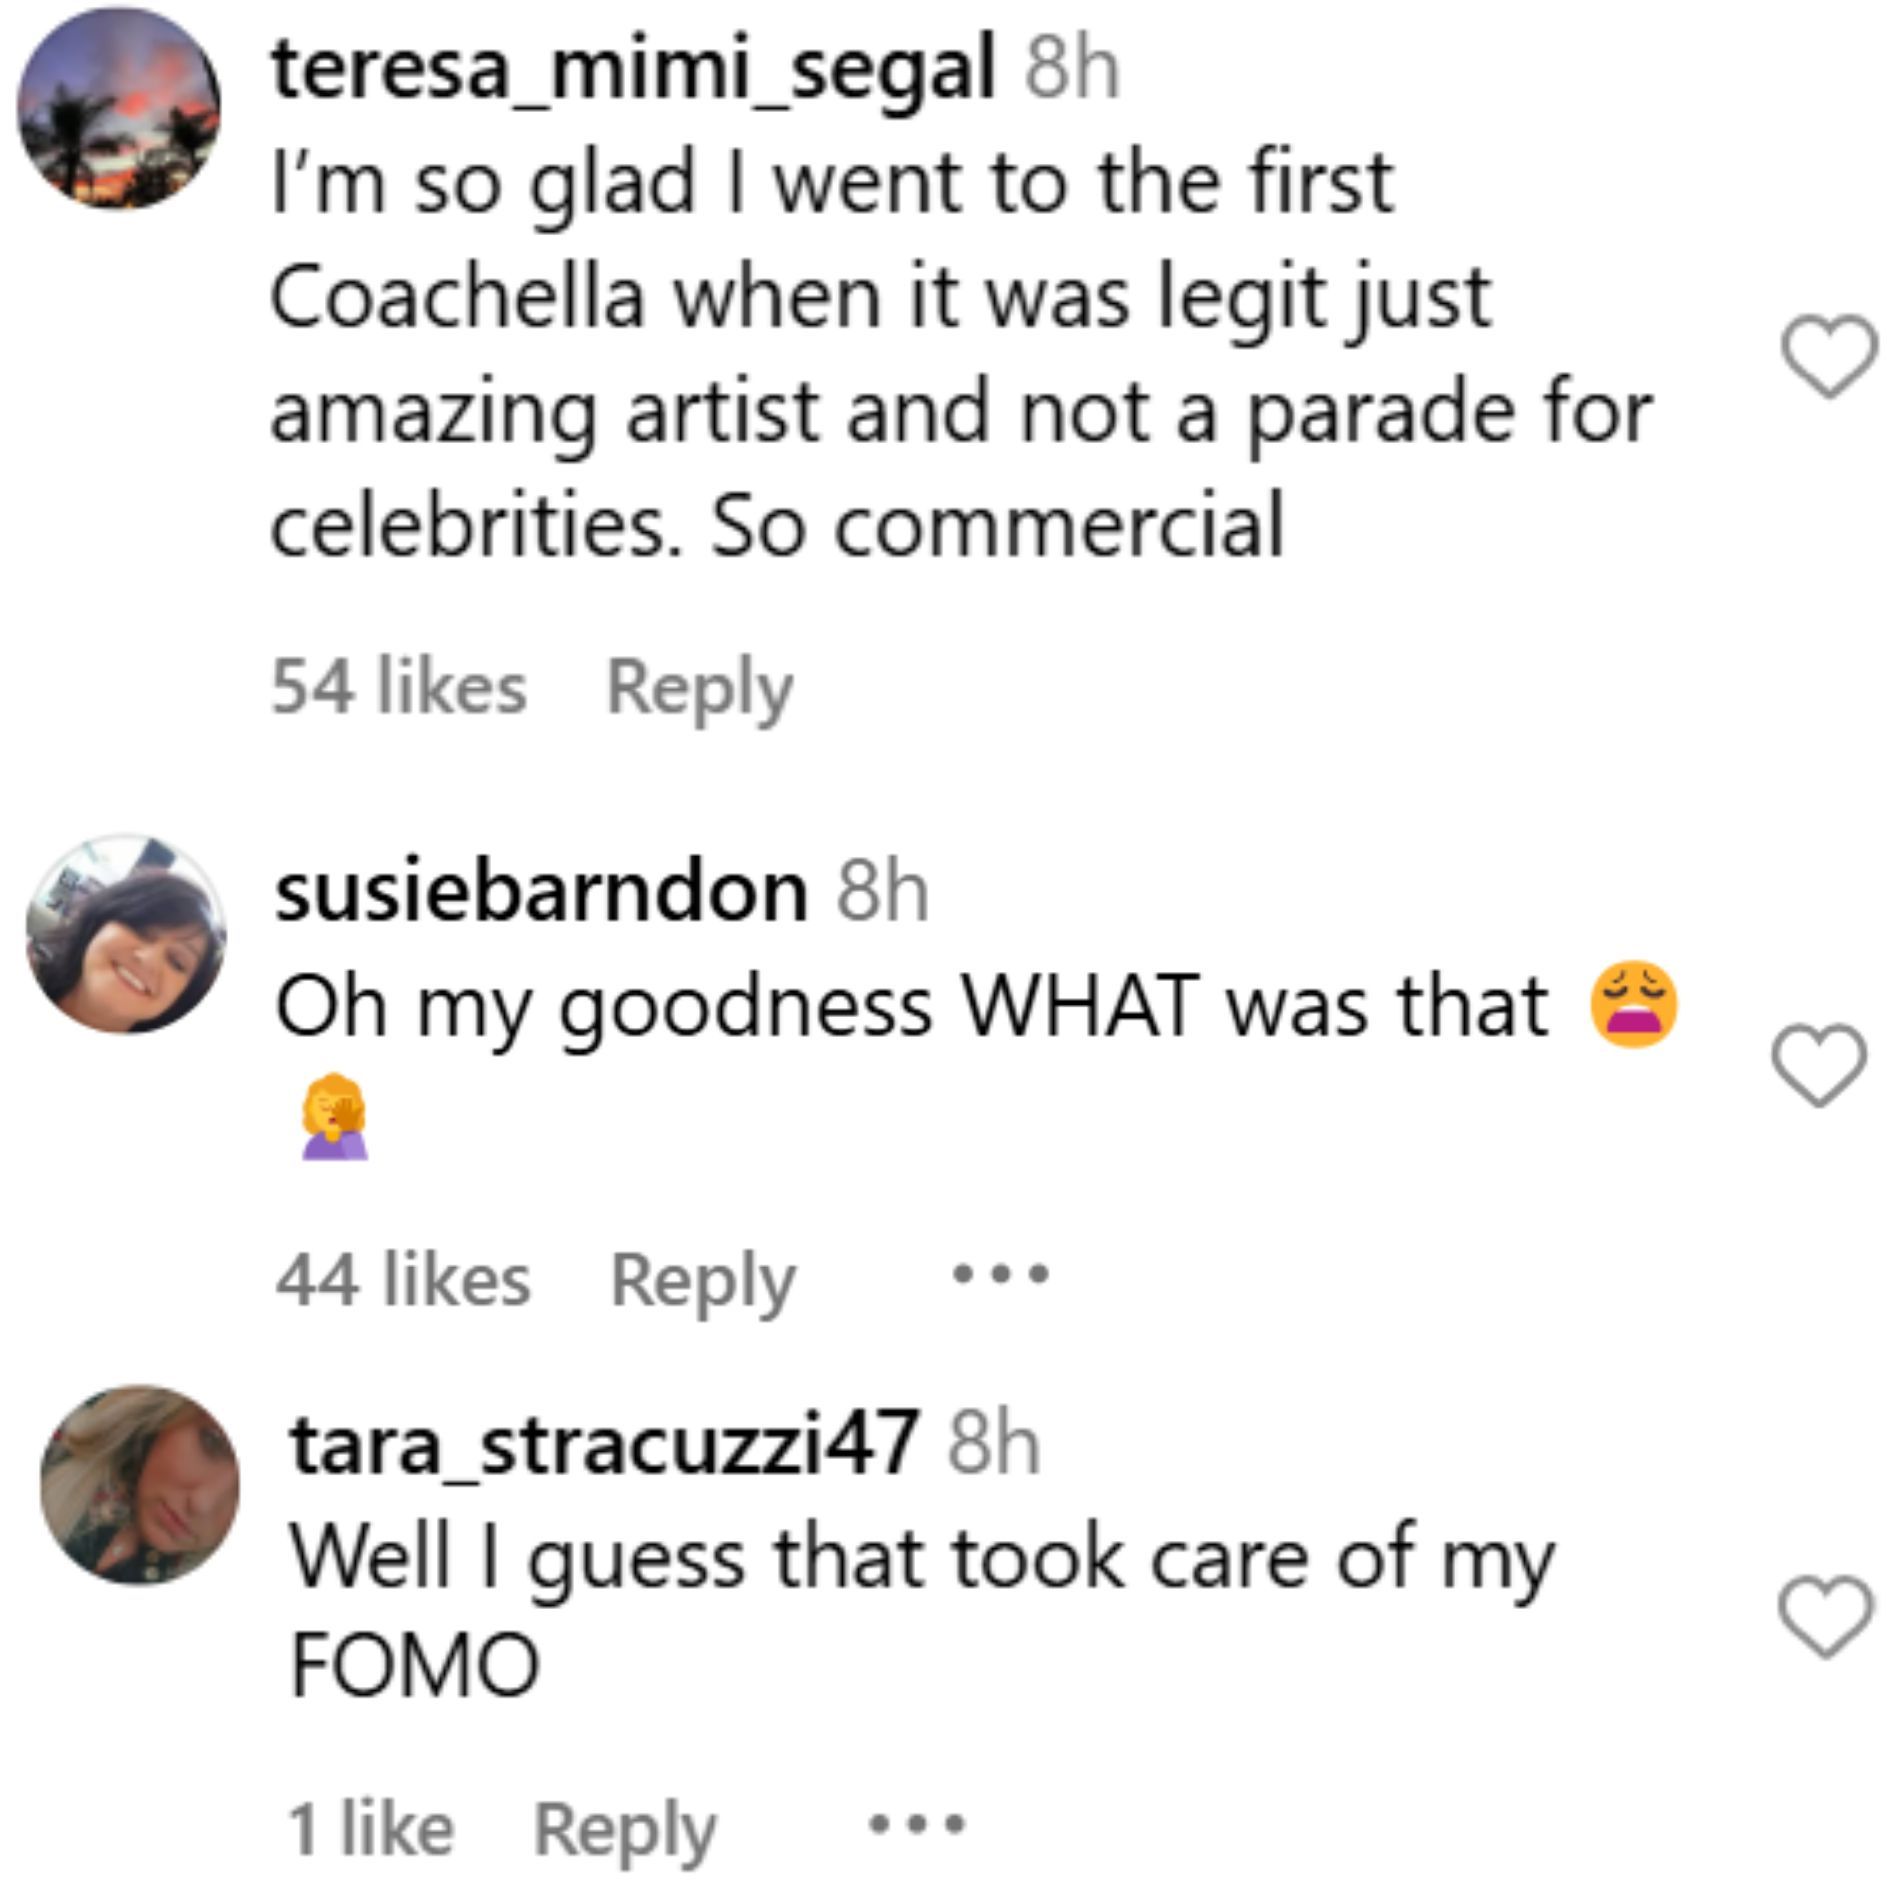The width and height of the screenshot is (1900, 1900).
Task: Open tara_stracuzzi47's profile avatar
Action: [139, 1484]
